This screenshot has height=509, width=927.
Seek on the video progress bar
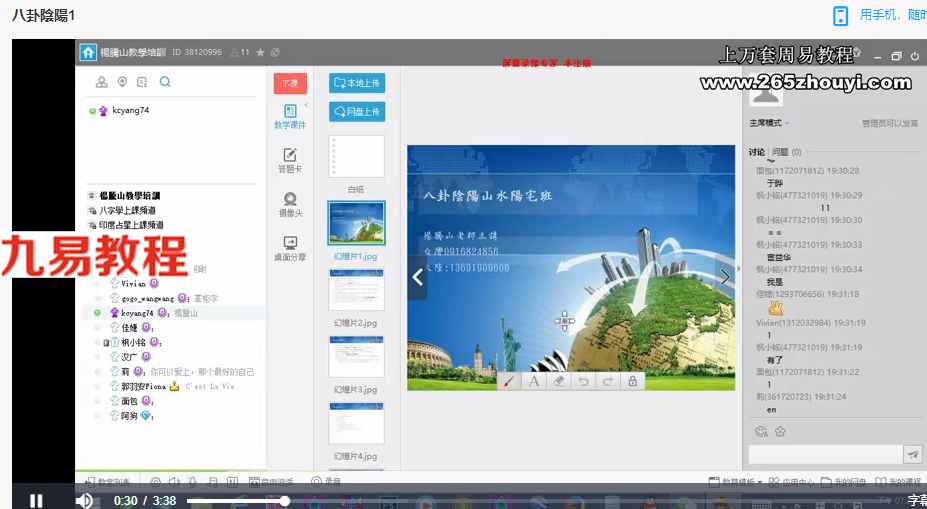pyautogui.click(x=532, y=501)
